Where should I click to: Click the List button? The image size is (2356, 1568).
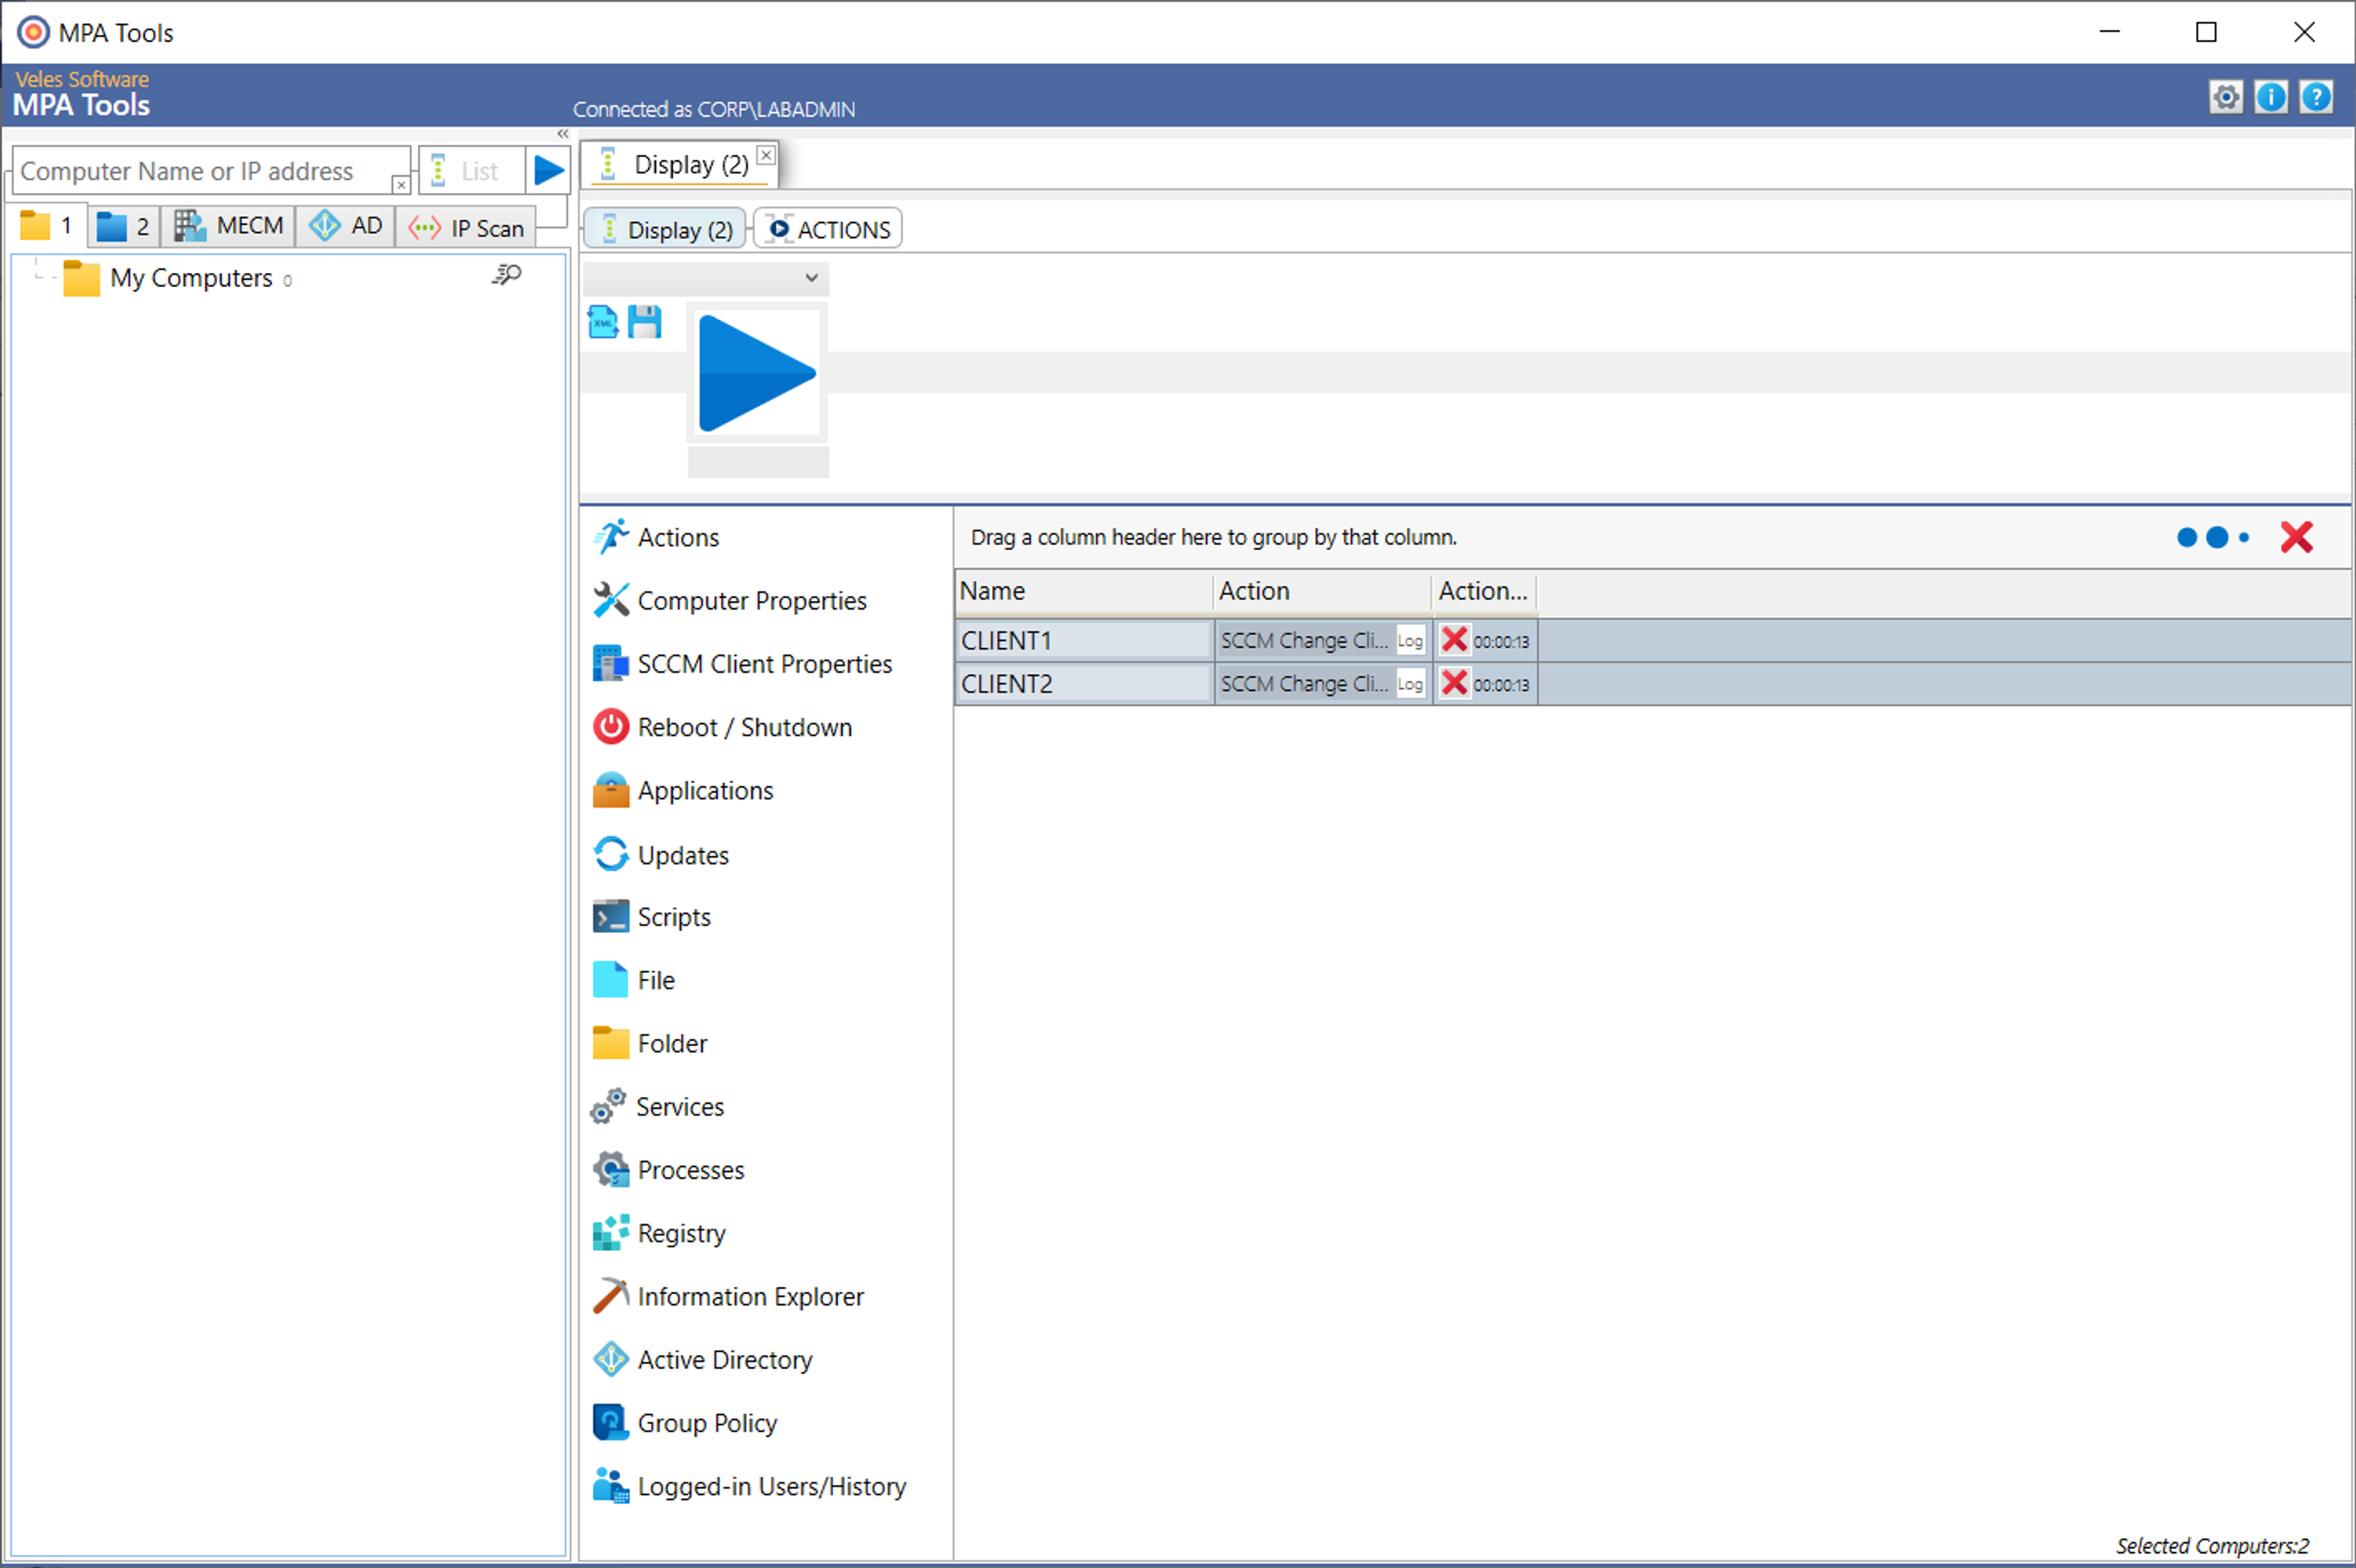(472, 171)
